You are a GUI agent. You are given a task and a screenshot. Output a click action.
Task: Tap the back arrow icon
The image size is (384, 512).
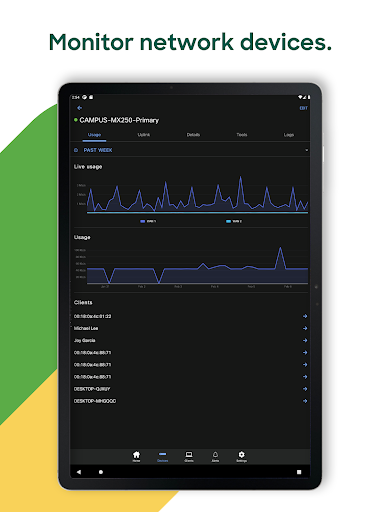click(x=79, y=108)
